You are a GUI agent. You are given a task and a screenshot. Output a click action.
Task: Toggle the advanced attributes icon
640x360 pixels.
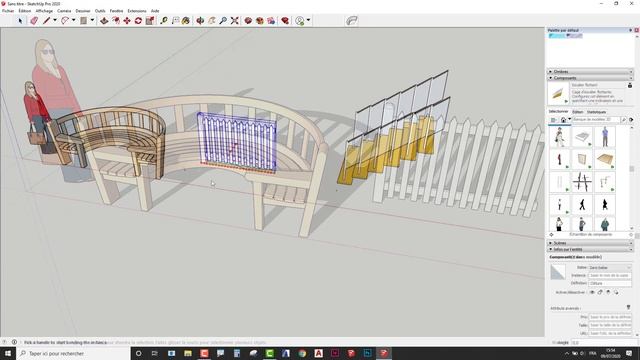(x=629, y=307)
